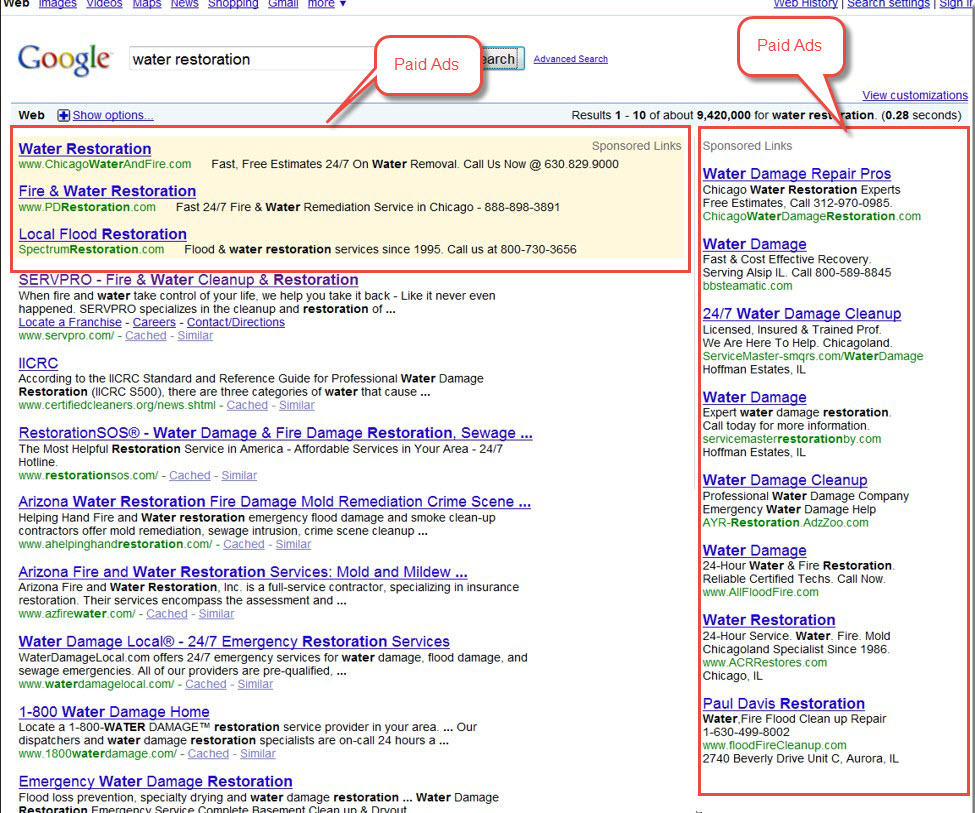Open 'Paul Davis Restoration' sidebar ad
This screenshot has width=975, height=813.
click(x=783, y=704)
